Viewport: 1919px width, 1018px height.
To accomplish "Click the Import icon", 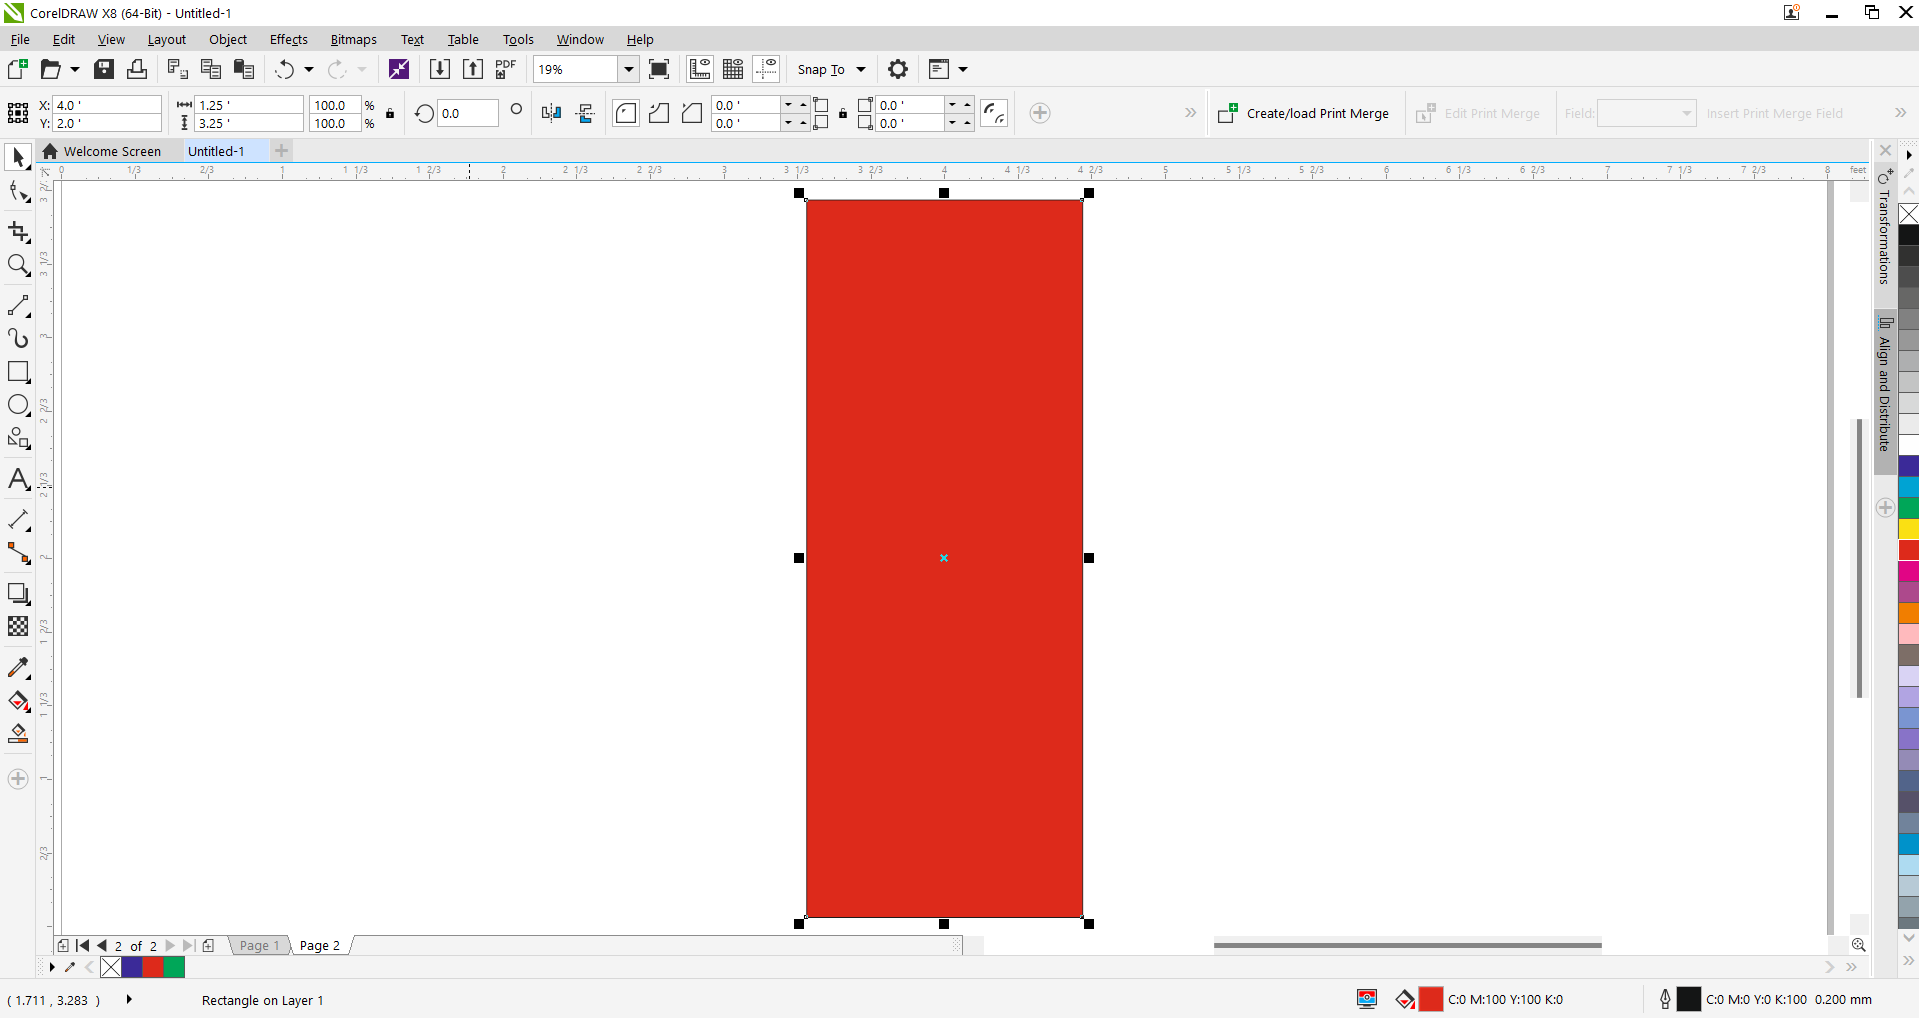I will pos(439,69).
